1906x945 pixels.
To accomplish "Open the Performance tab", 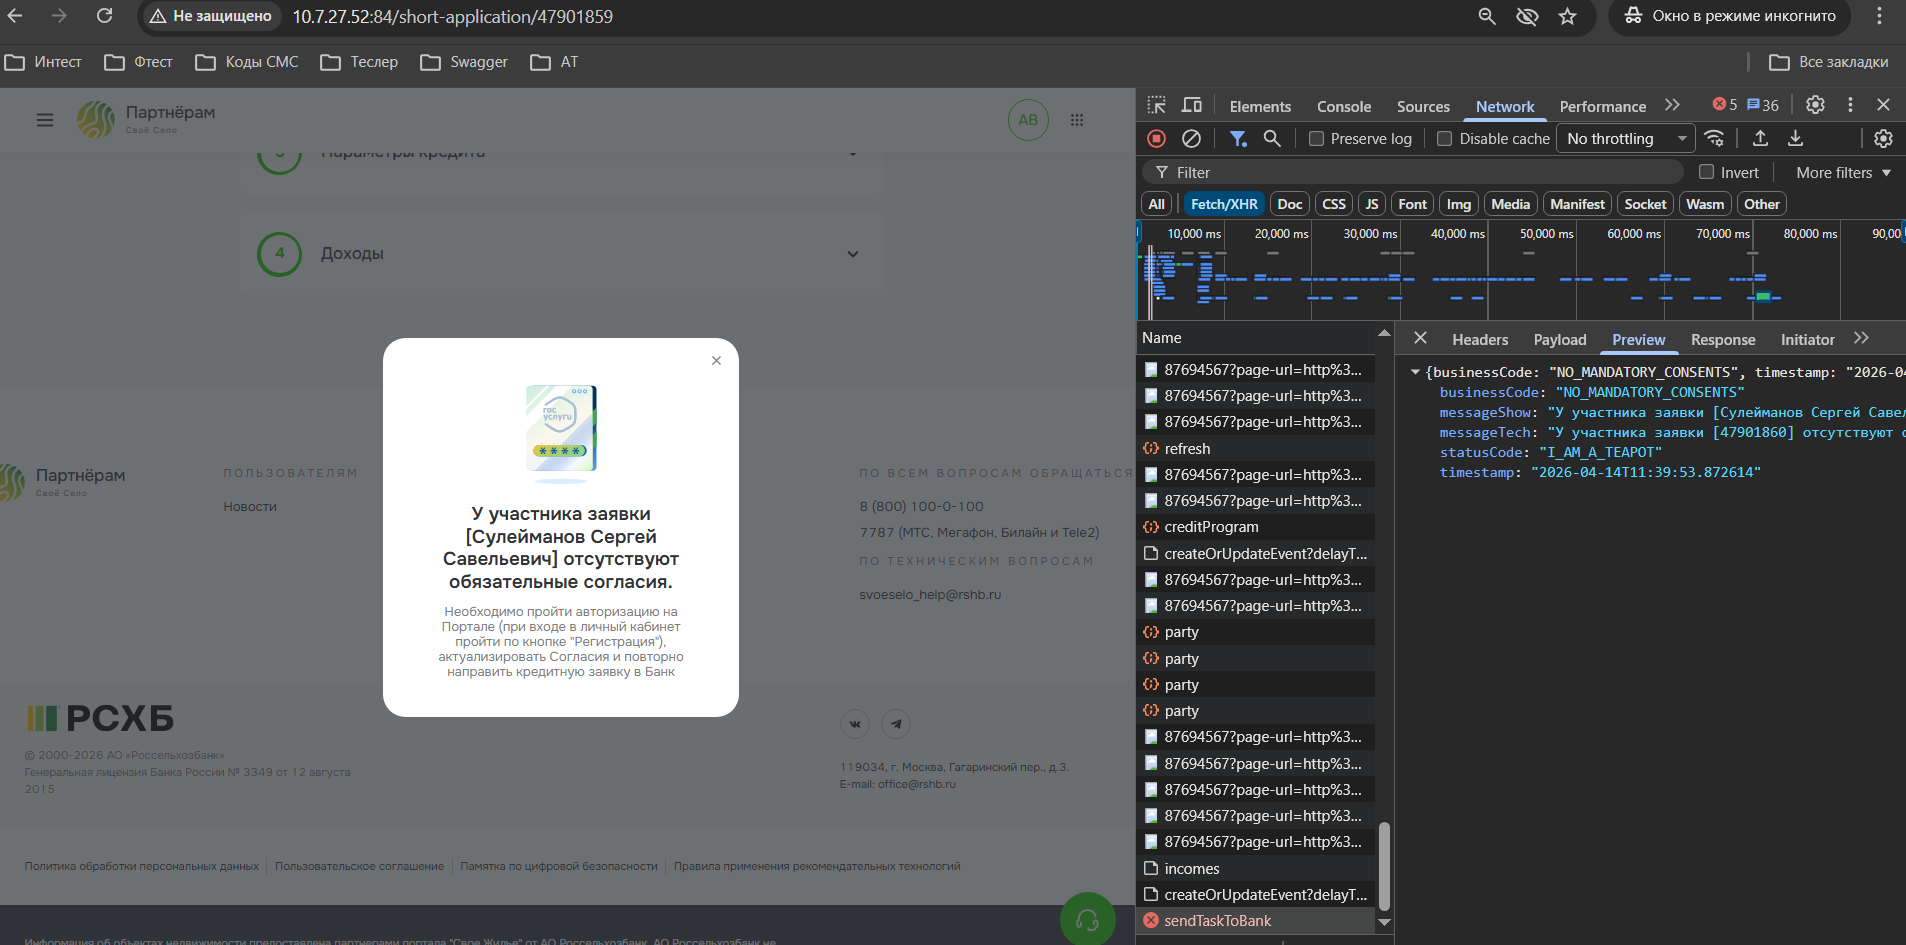I will 1602,106.
